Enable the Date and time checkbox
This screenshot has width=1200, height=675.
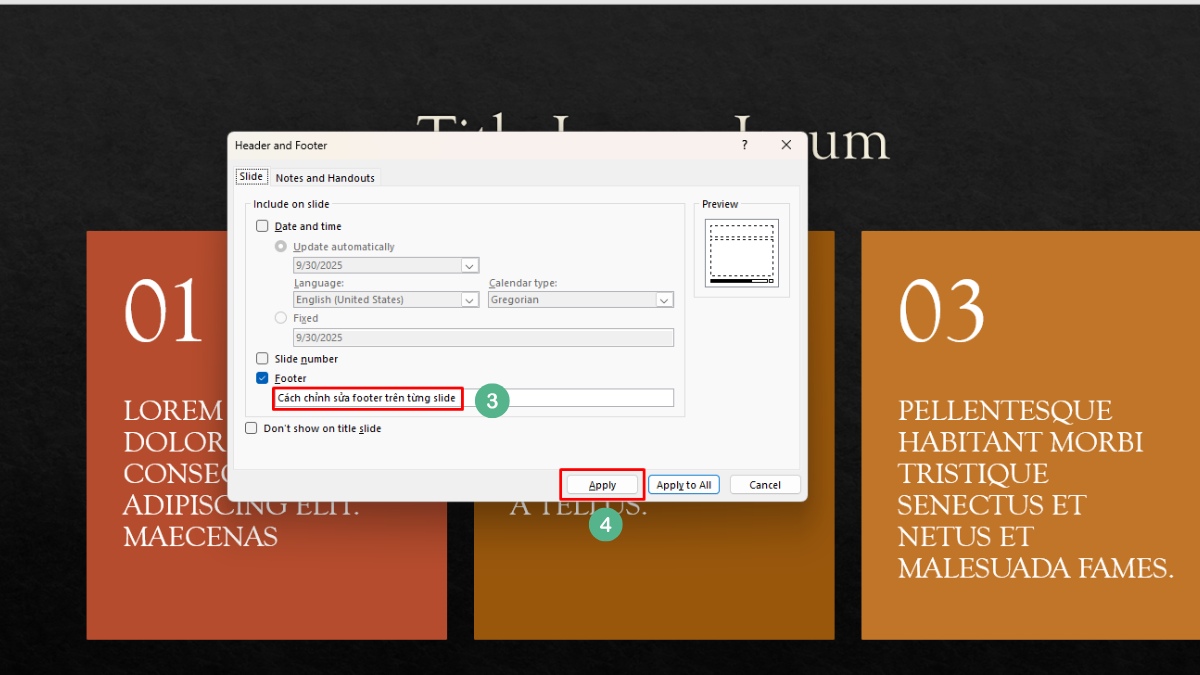[x=262, y=226]
